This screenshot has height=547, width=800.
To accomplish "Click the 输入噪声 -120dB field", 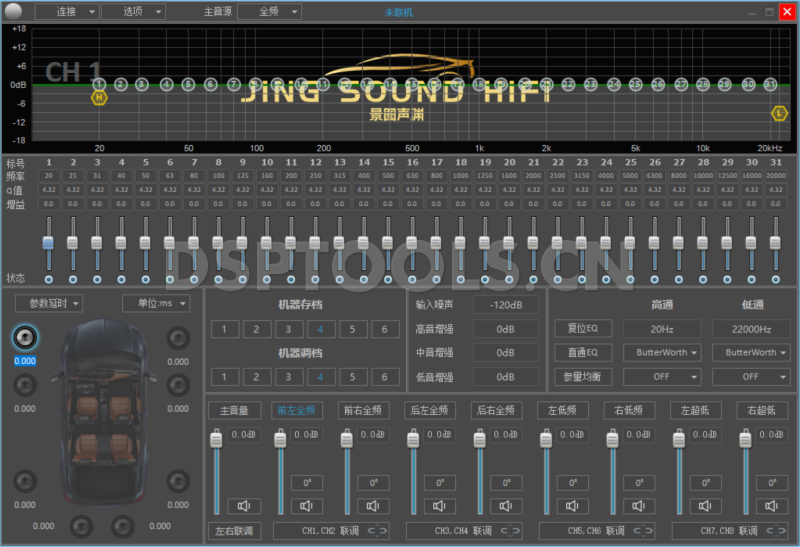I will coord(506,305).
